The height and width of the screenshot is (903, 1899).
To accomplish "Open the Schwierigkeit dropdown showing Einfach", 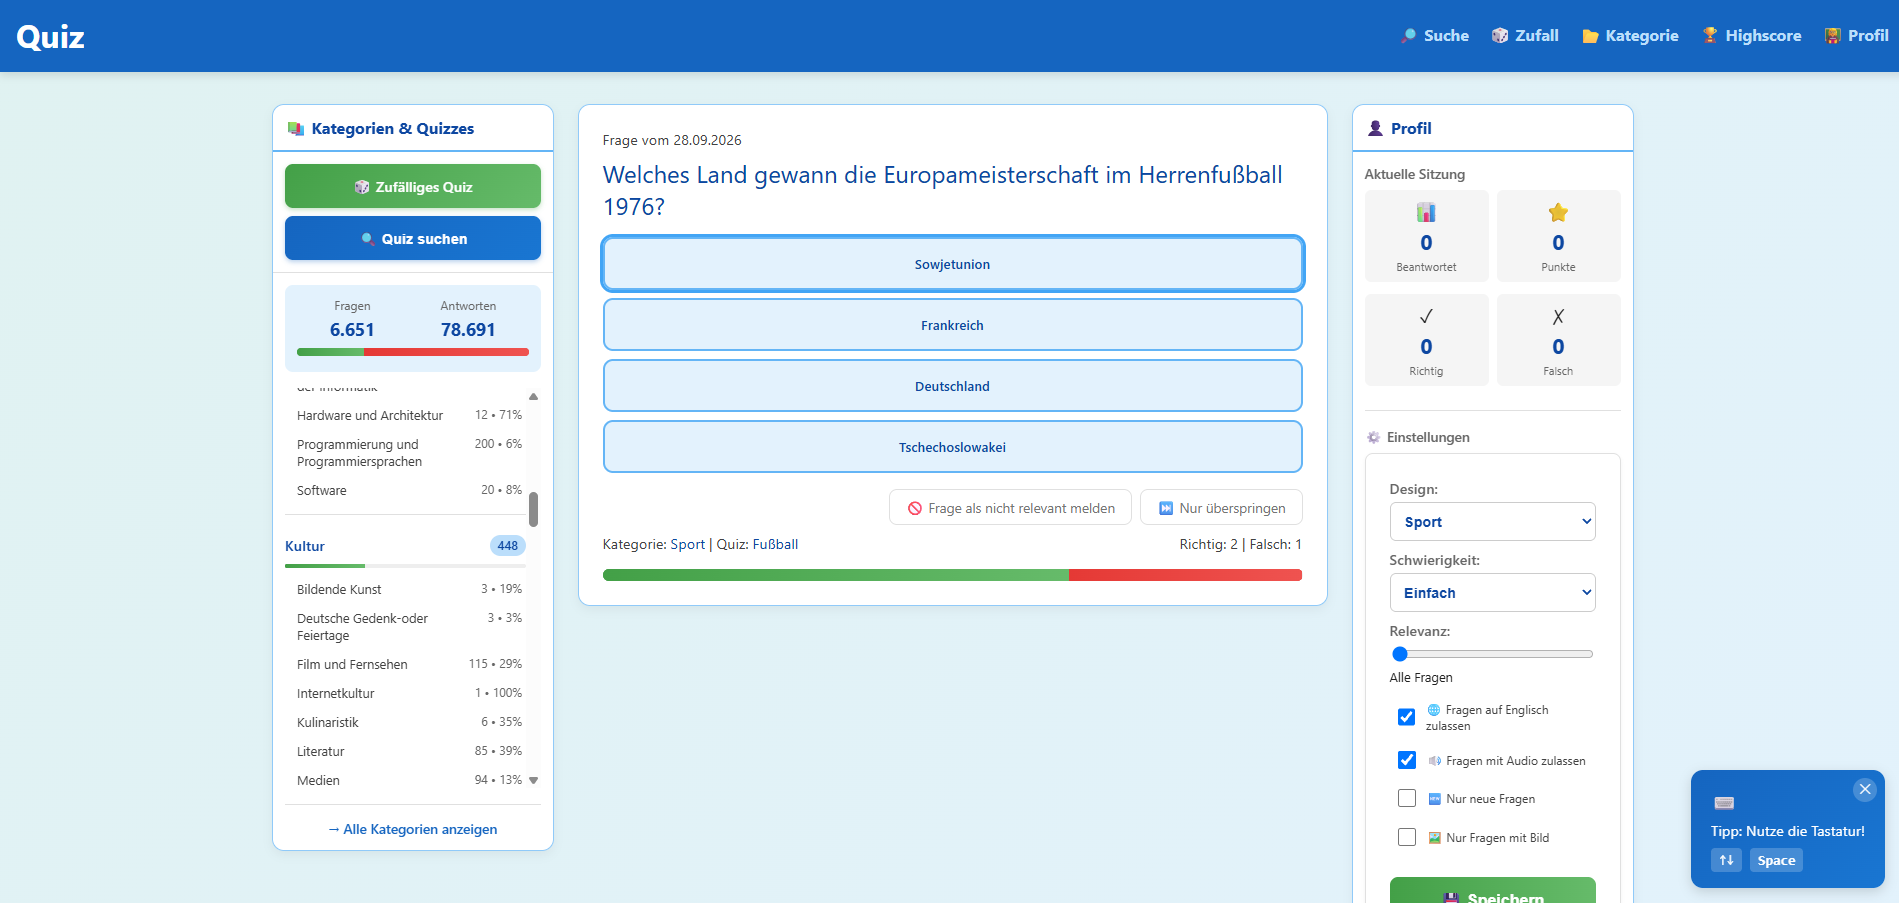I will [x=1492, y=593].
